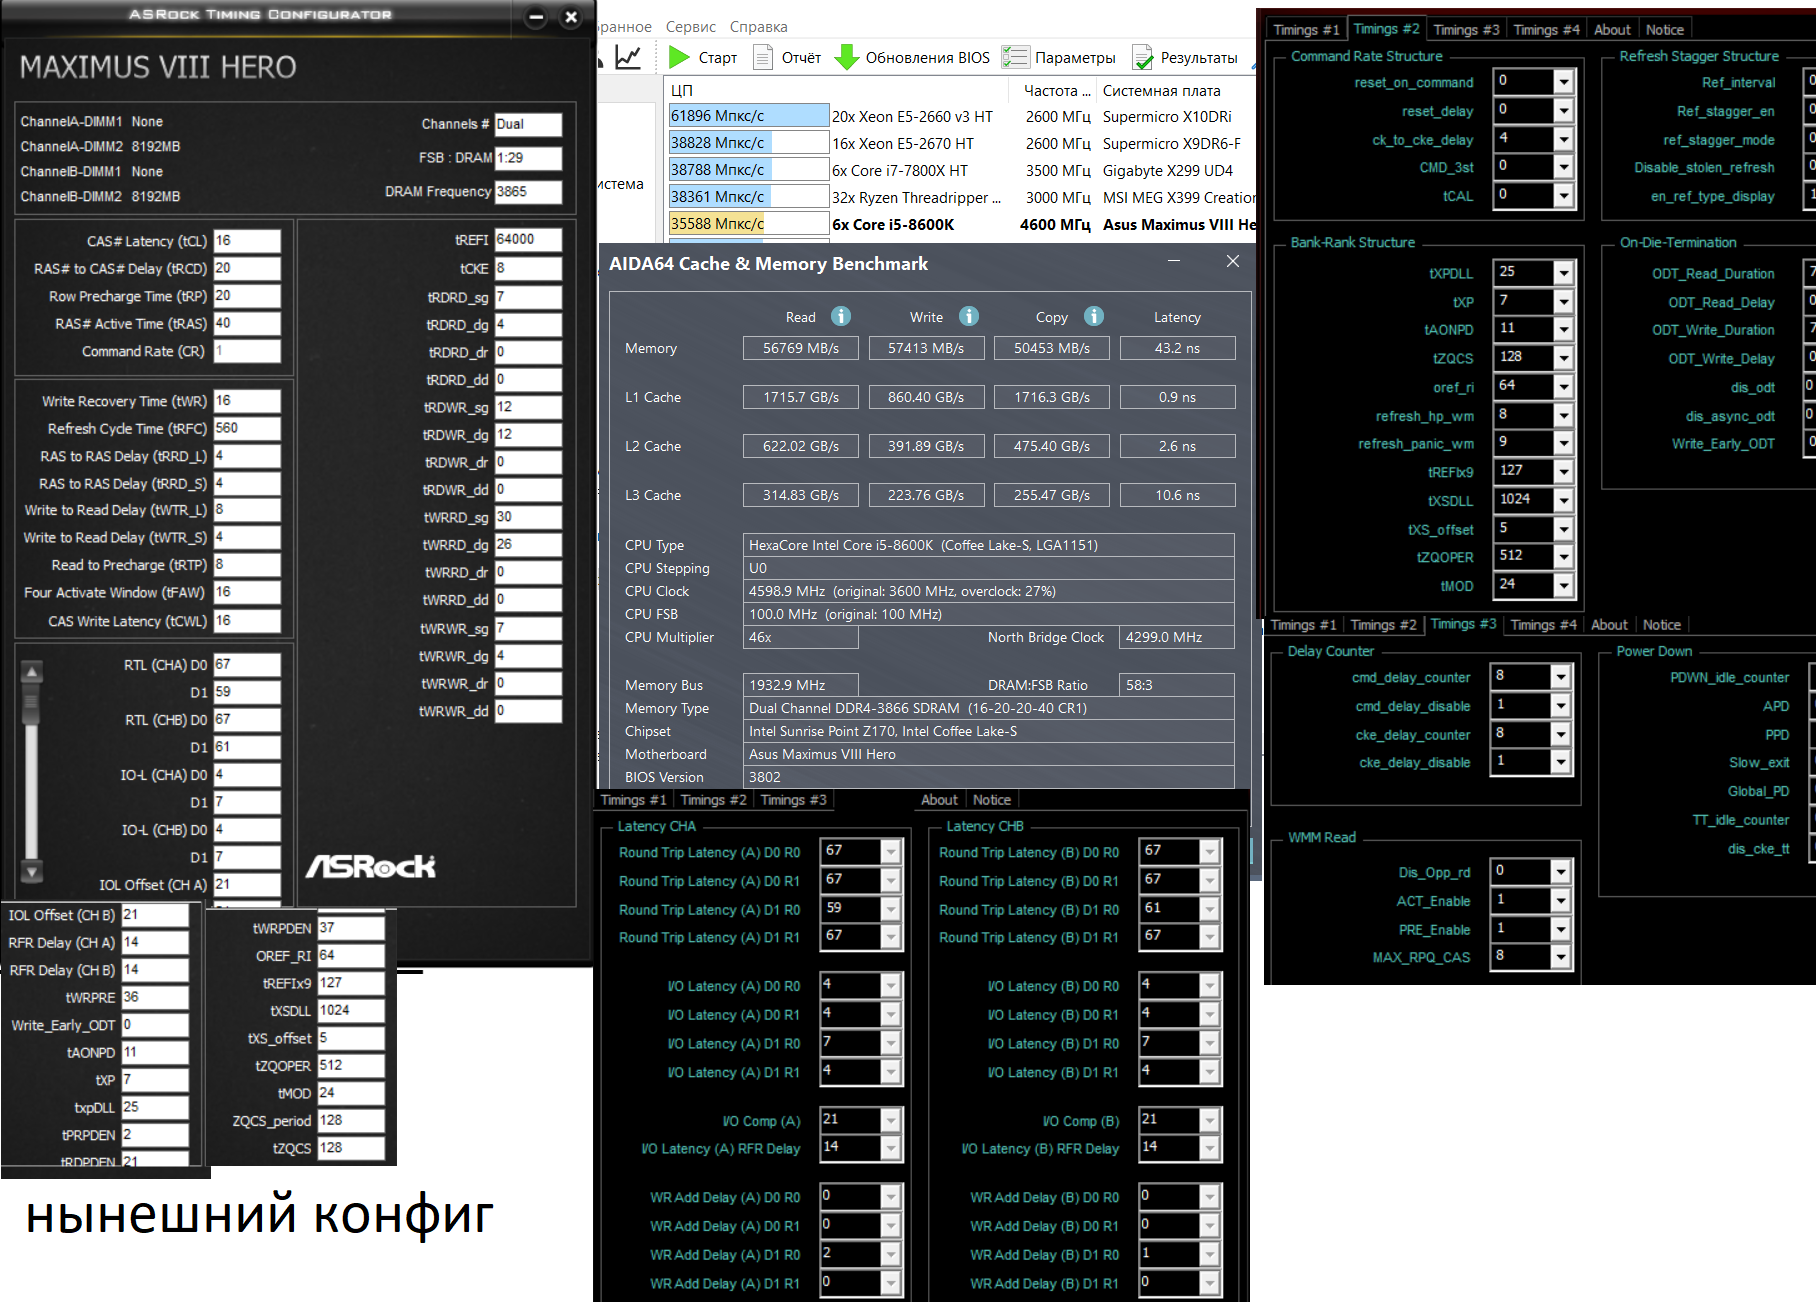This screenshot has height=1302, width=1816.
Task: Click the tWRRD_sg value field
Action: (x=528, y=518)
